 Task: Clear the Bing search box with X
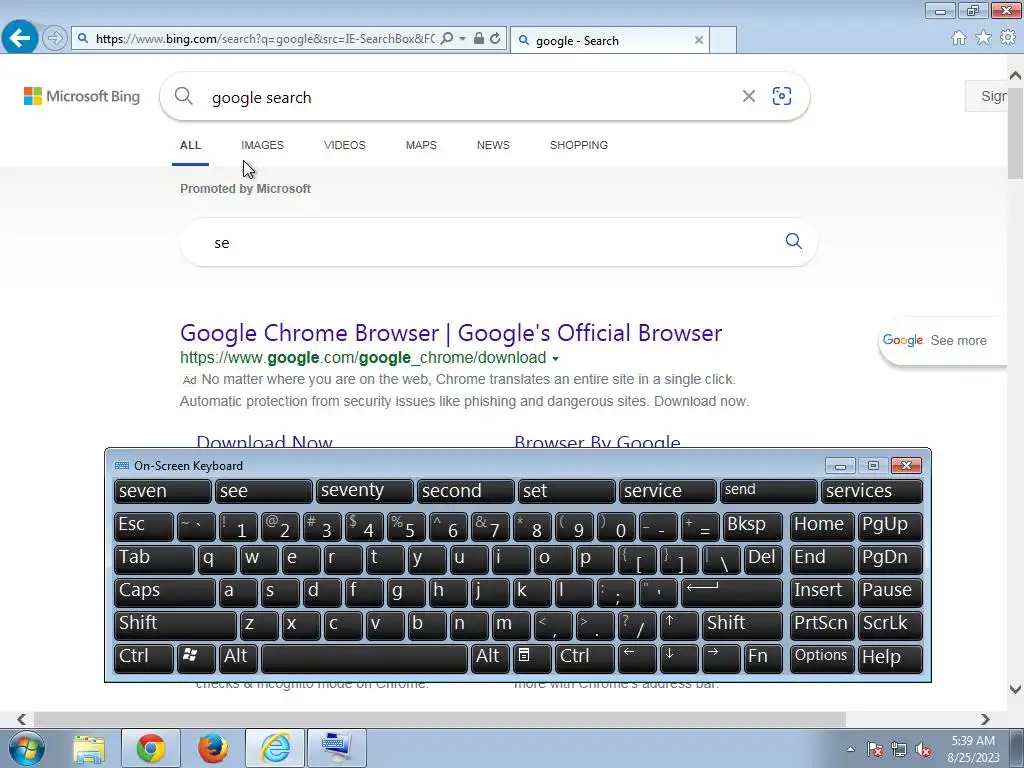[749, 97]
